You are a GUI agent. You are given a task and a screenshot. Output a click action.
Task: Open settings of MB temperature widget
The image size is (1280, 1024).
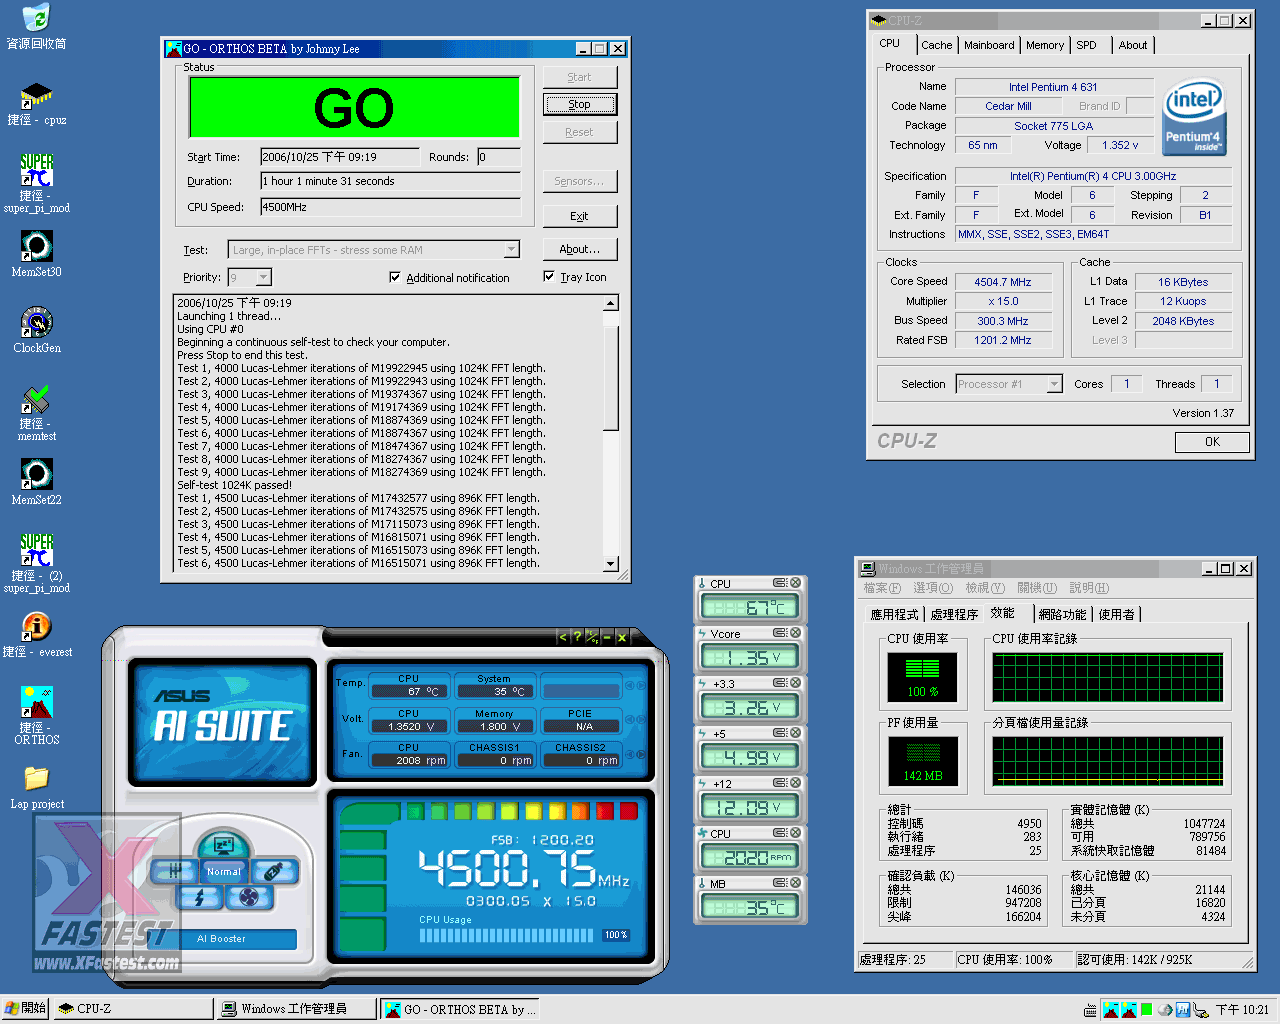tap(780, 883)
